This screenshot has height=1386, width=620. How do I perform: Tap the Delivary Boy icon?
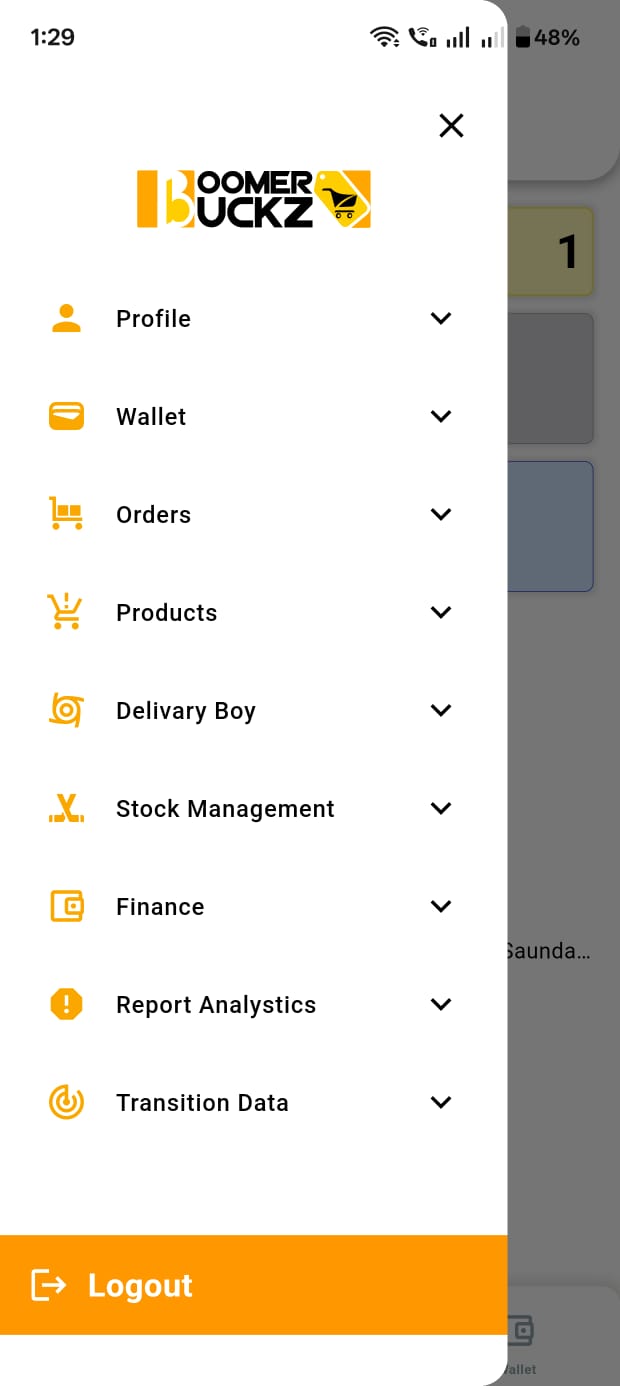66,710
